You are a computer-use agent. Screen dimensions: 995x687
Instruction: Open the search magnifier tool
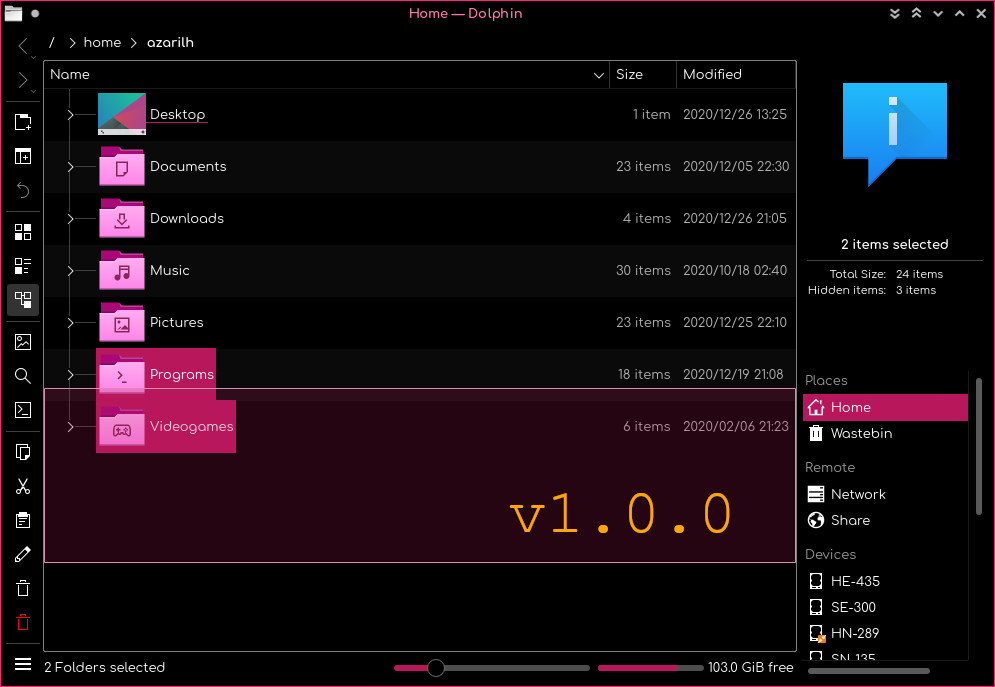tap(23, 376)
